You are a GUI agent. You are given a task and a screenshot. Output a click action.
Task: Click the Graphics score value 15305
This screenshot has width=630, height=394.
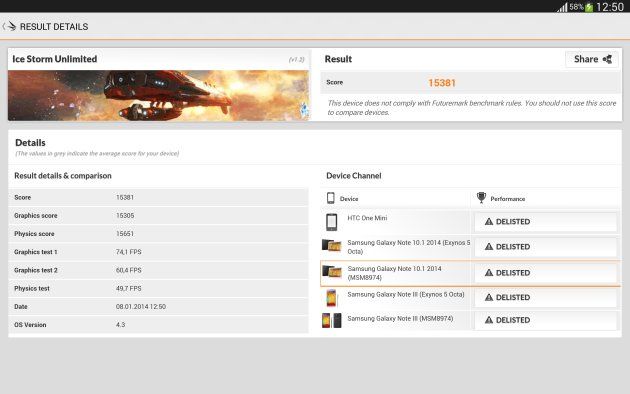(x=125, y=216)
